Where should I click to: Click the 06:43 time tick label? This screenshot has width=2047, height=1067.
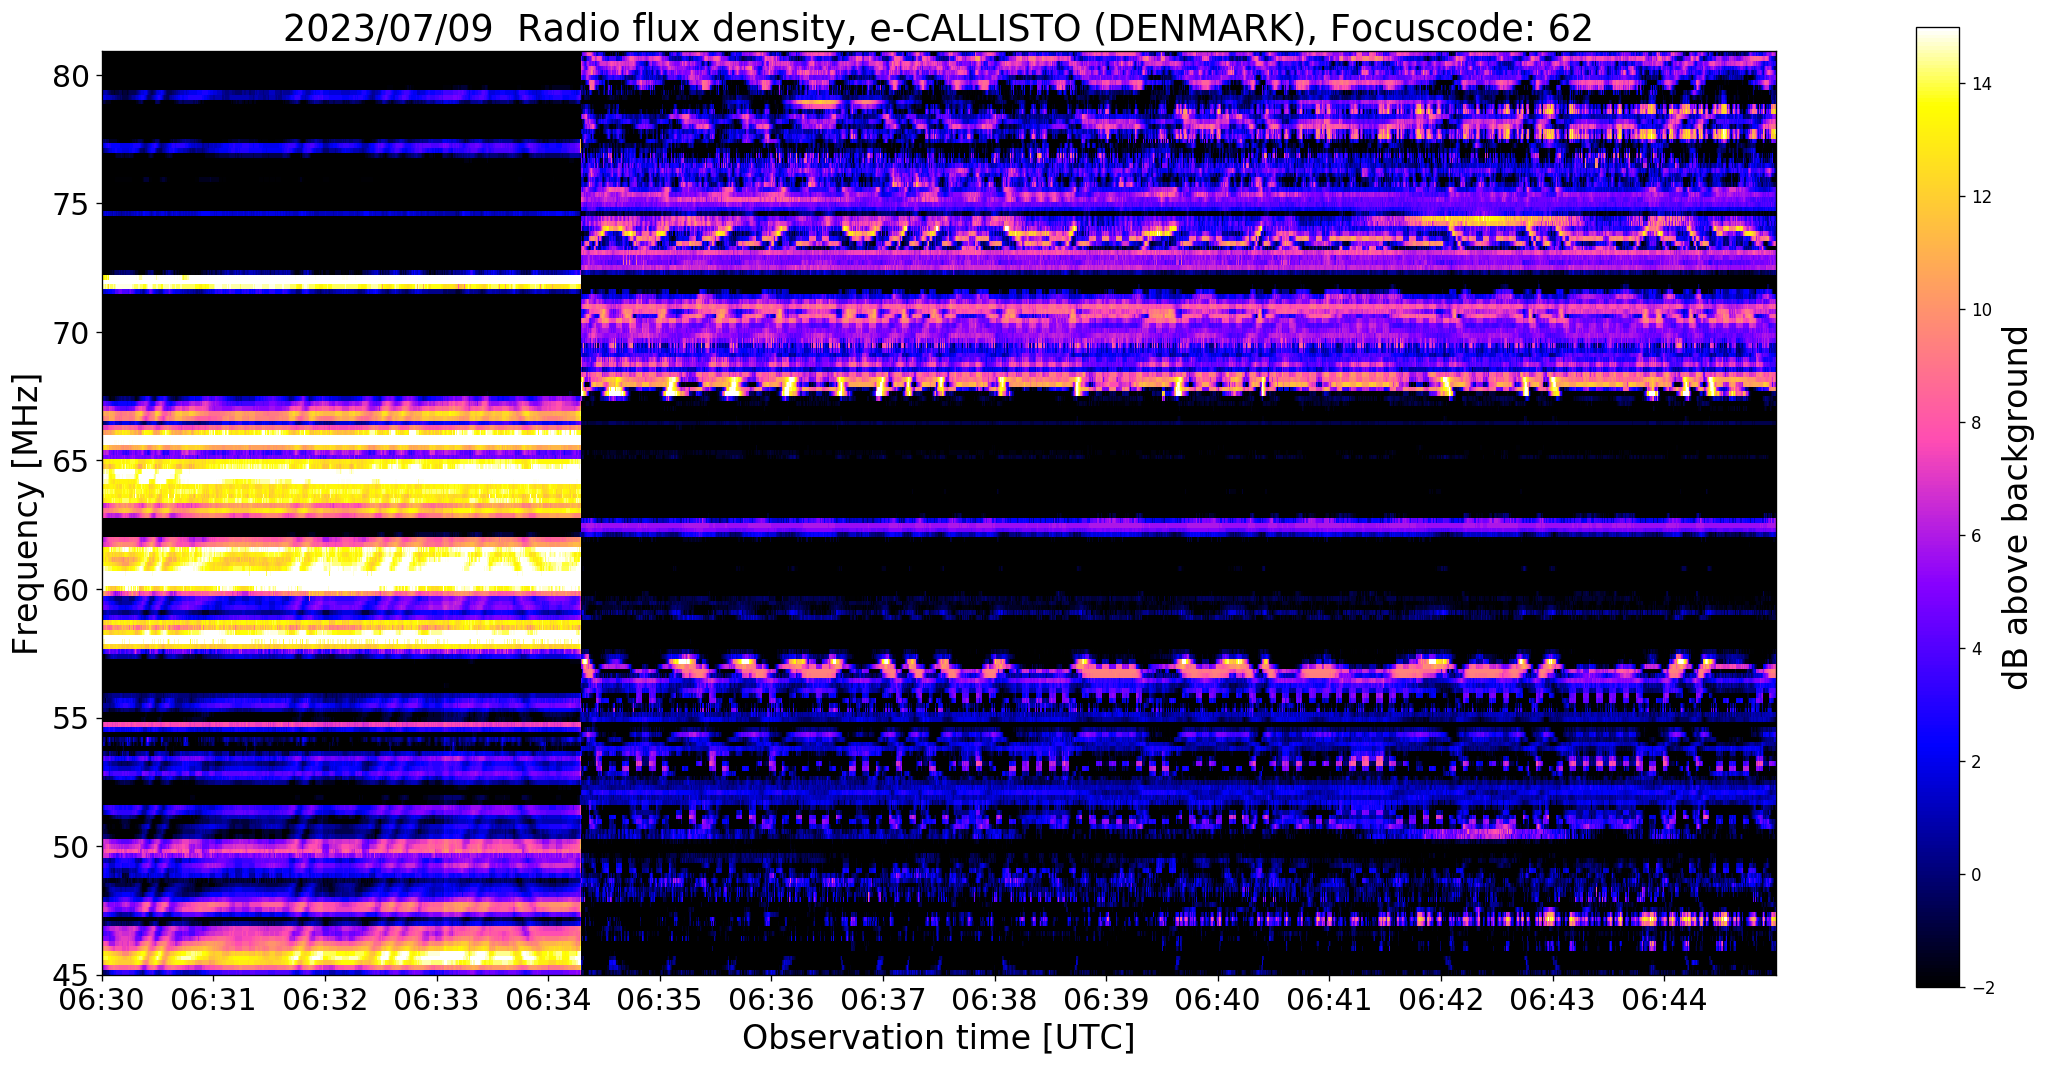coord(1553,998)
